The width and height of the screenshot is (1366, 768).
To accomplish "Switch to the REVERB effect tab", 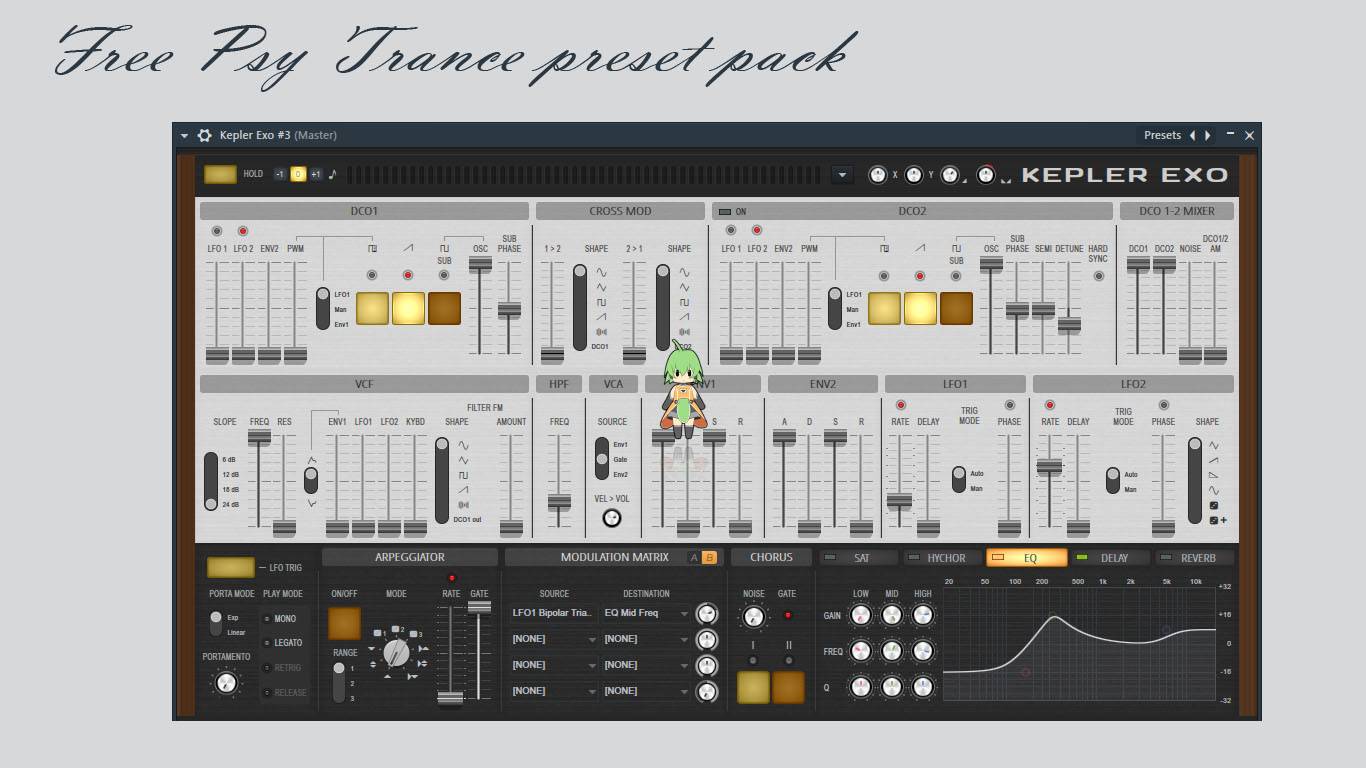I will click(1194, 558).
